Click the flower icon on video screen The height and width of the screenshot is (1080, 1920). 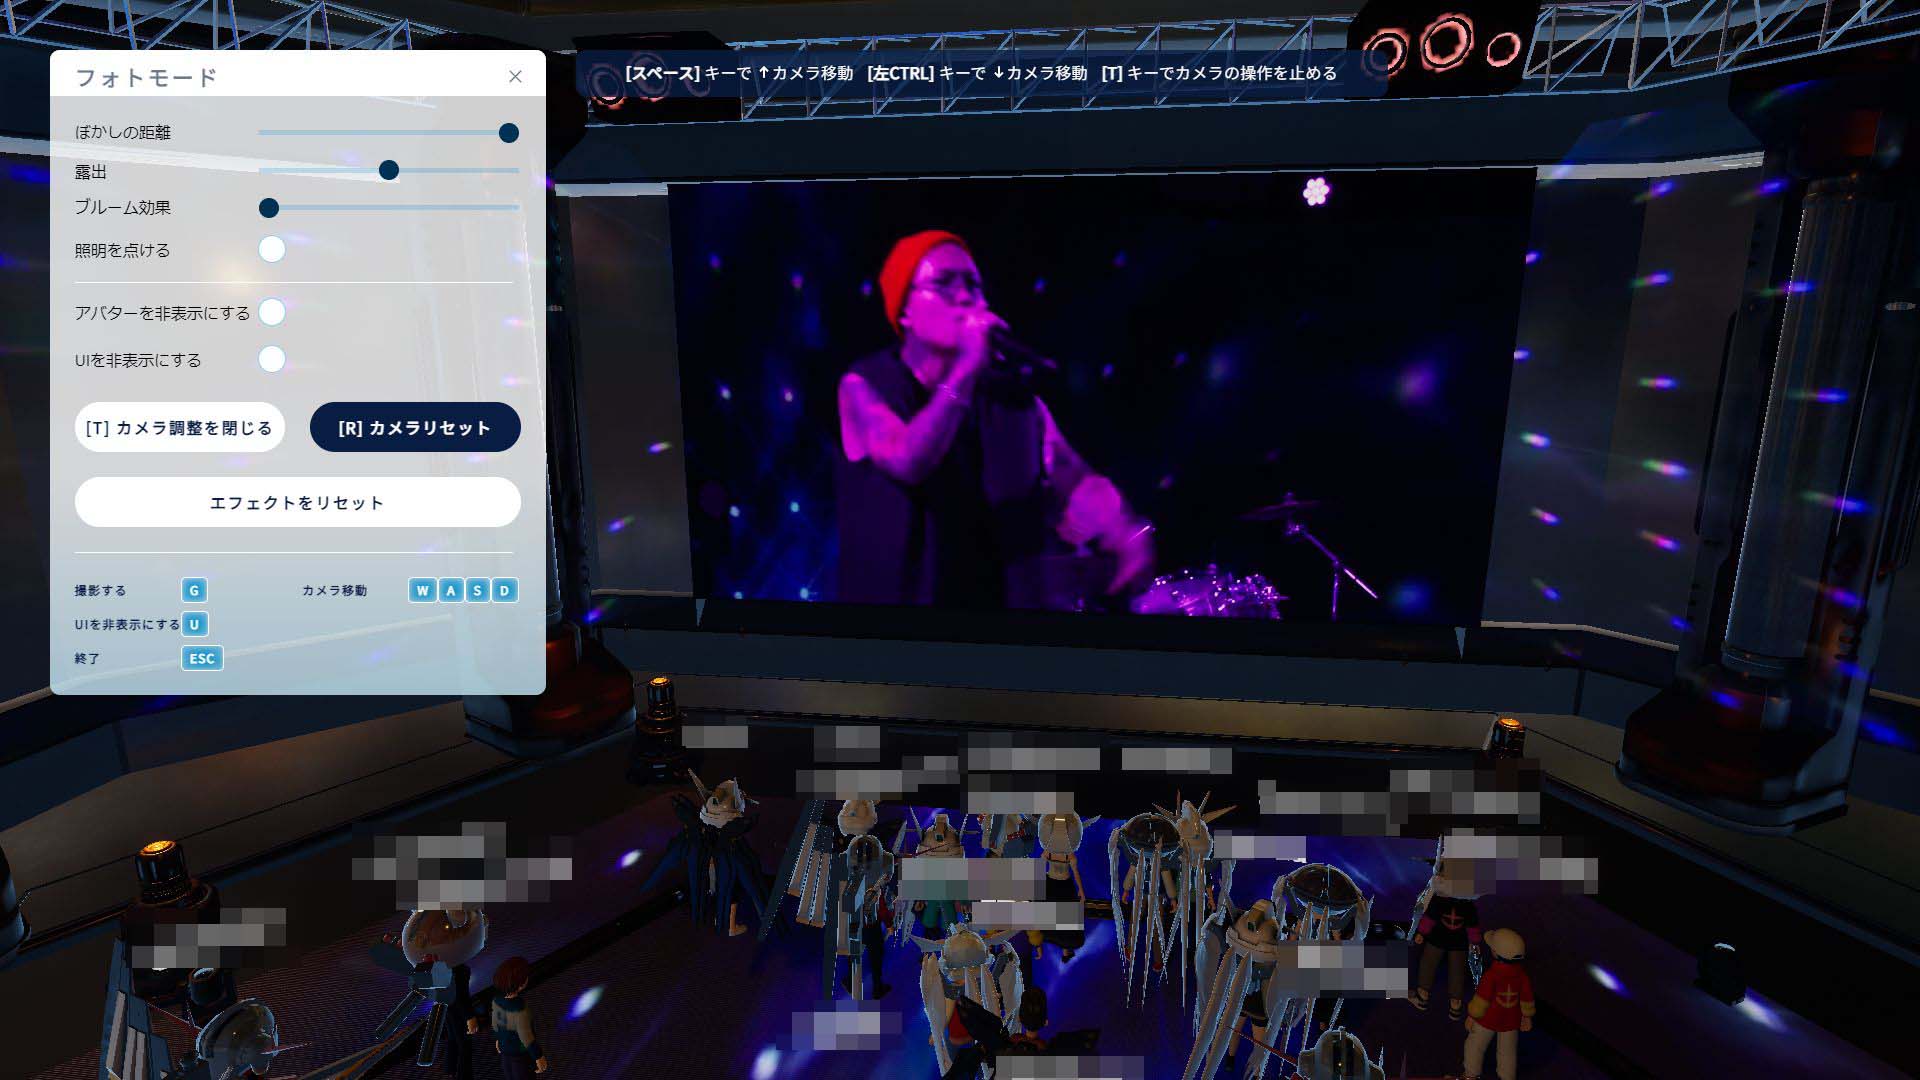tap(1316, 190)
